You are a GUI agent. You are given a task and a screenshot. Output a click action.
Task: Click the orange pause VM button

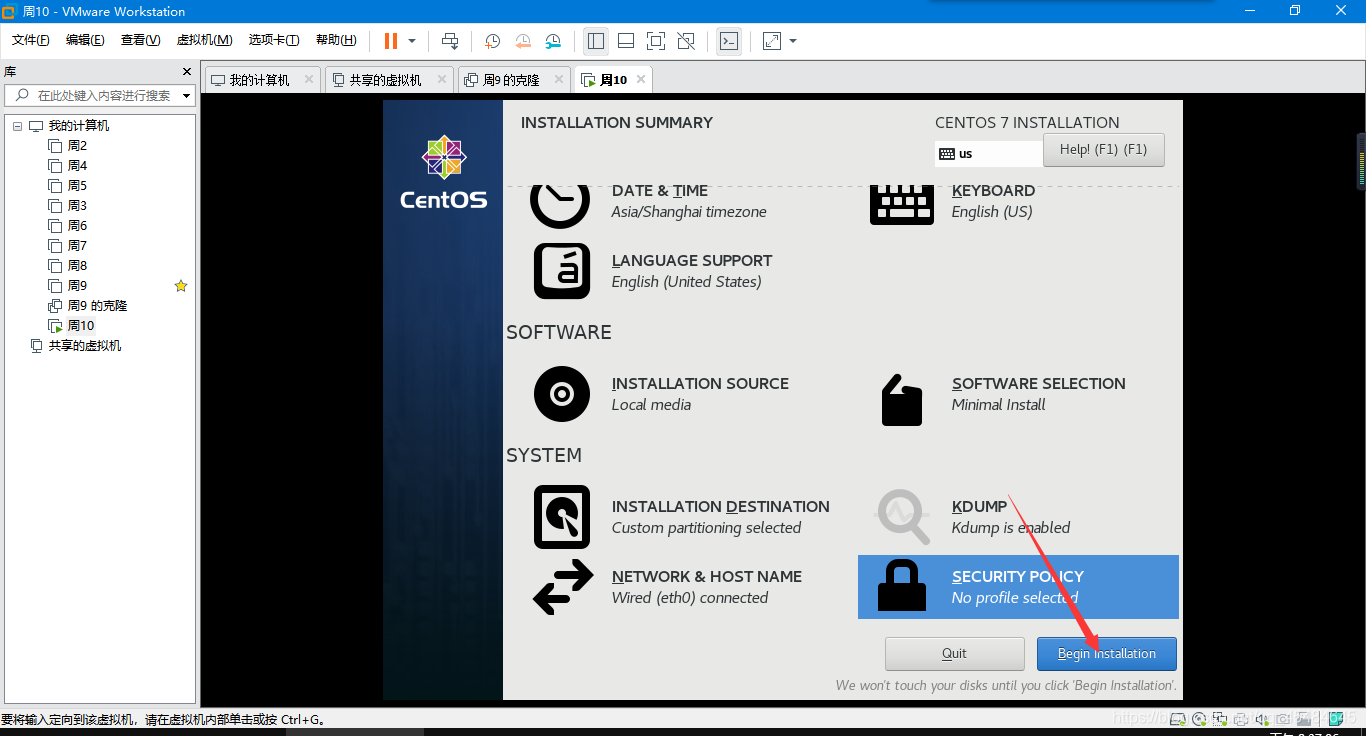tap(390, 41)
